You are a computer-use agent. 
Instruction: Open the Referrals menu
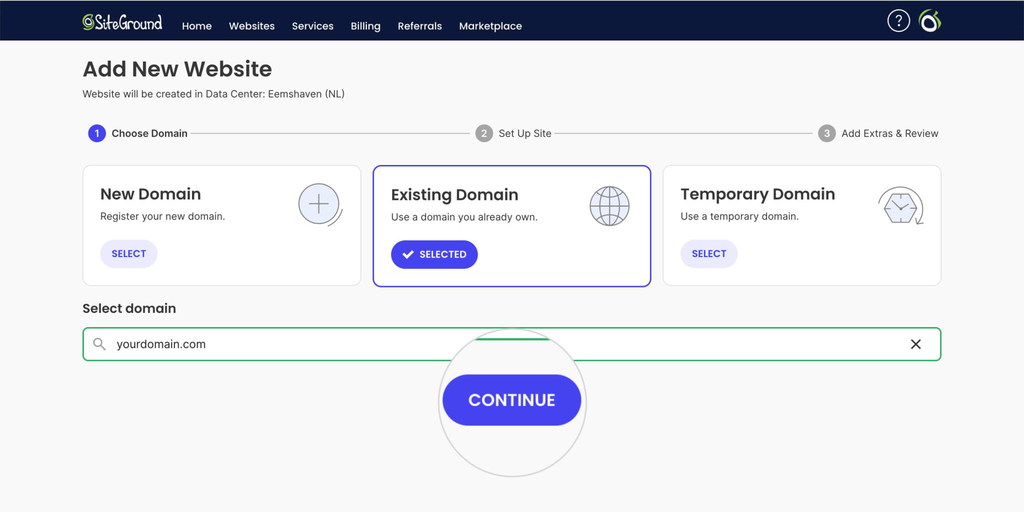click(419, 26)
